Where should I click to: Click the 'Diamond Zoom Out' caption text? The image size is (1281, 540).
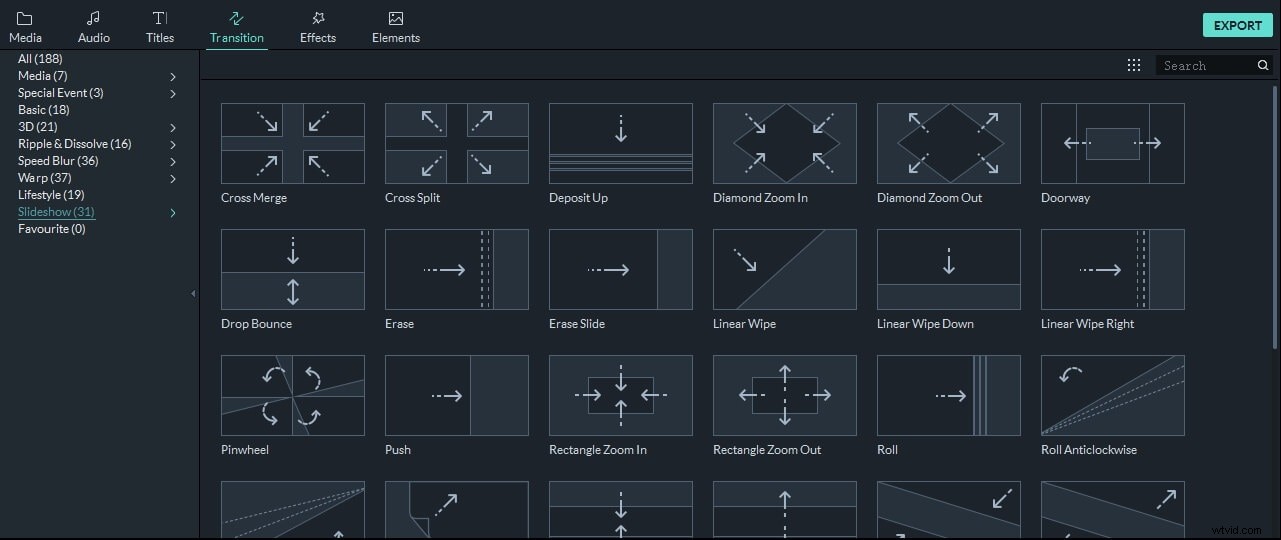[930, 198]
